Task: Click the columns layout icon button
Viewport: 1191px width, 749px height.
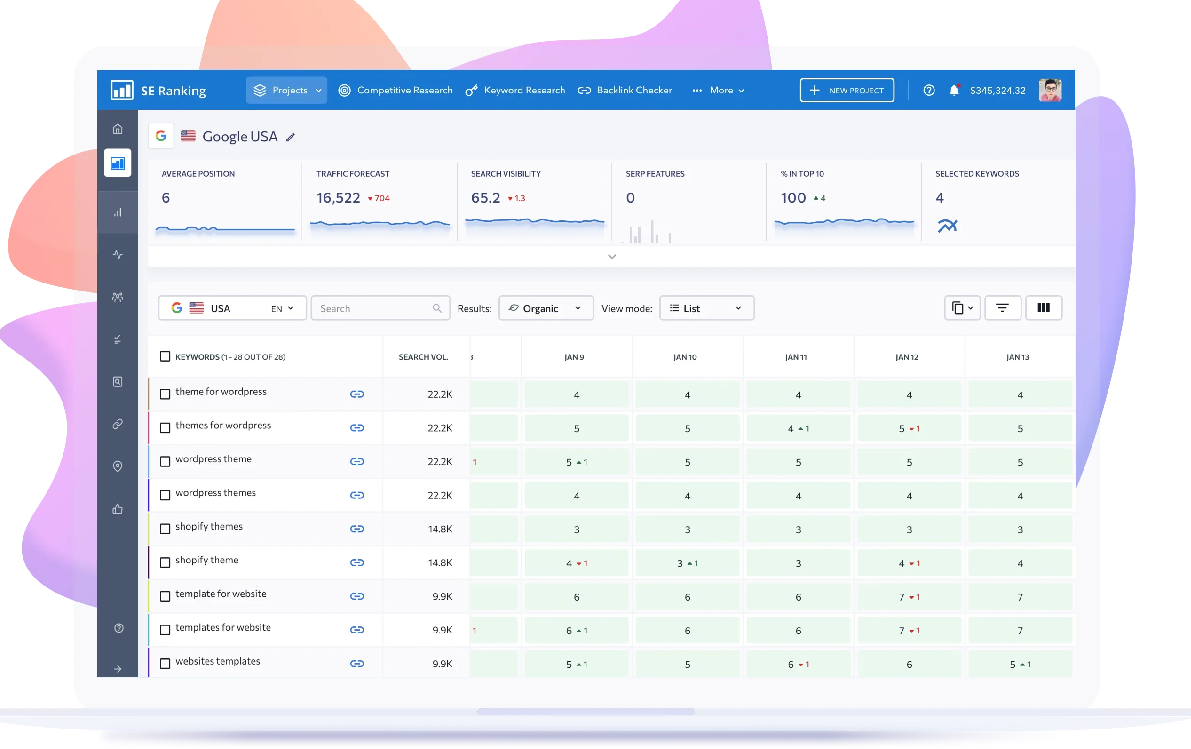Action: tap(1043, 308)
